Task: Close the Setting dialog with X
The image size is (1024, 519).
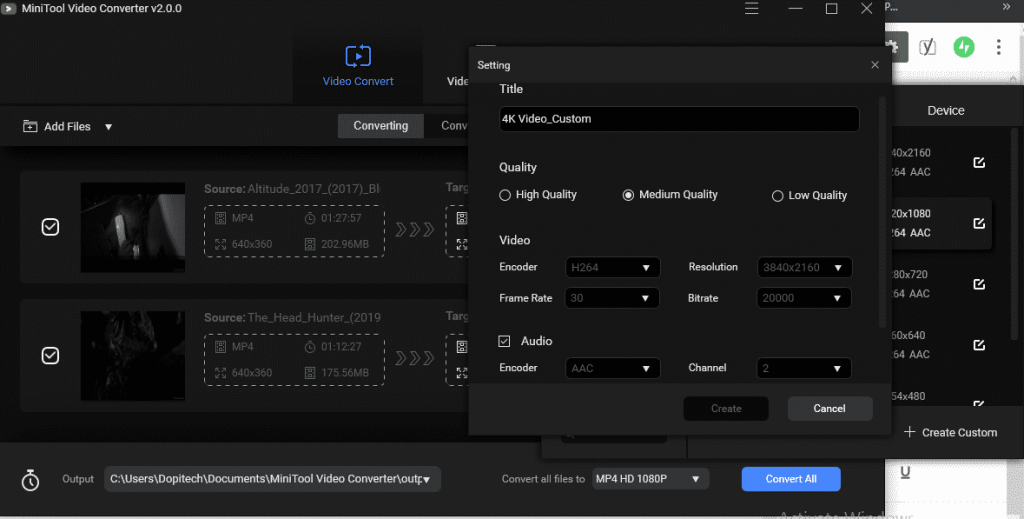Action: tap(875, 65)
